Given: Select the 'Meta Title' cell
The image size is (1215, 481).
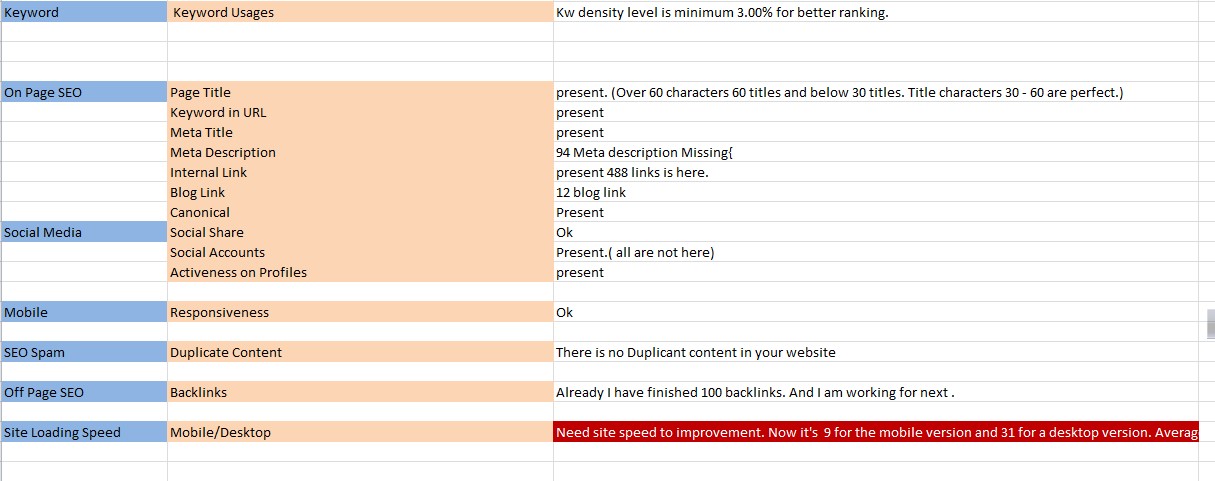Looking at the screenshot, I should coord(360,132).
